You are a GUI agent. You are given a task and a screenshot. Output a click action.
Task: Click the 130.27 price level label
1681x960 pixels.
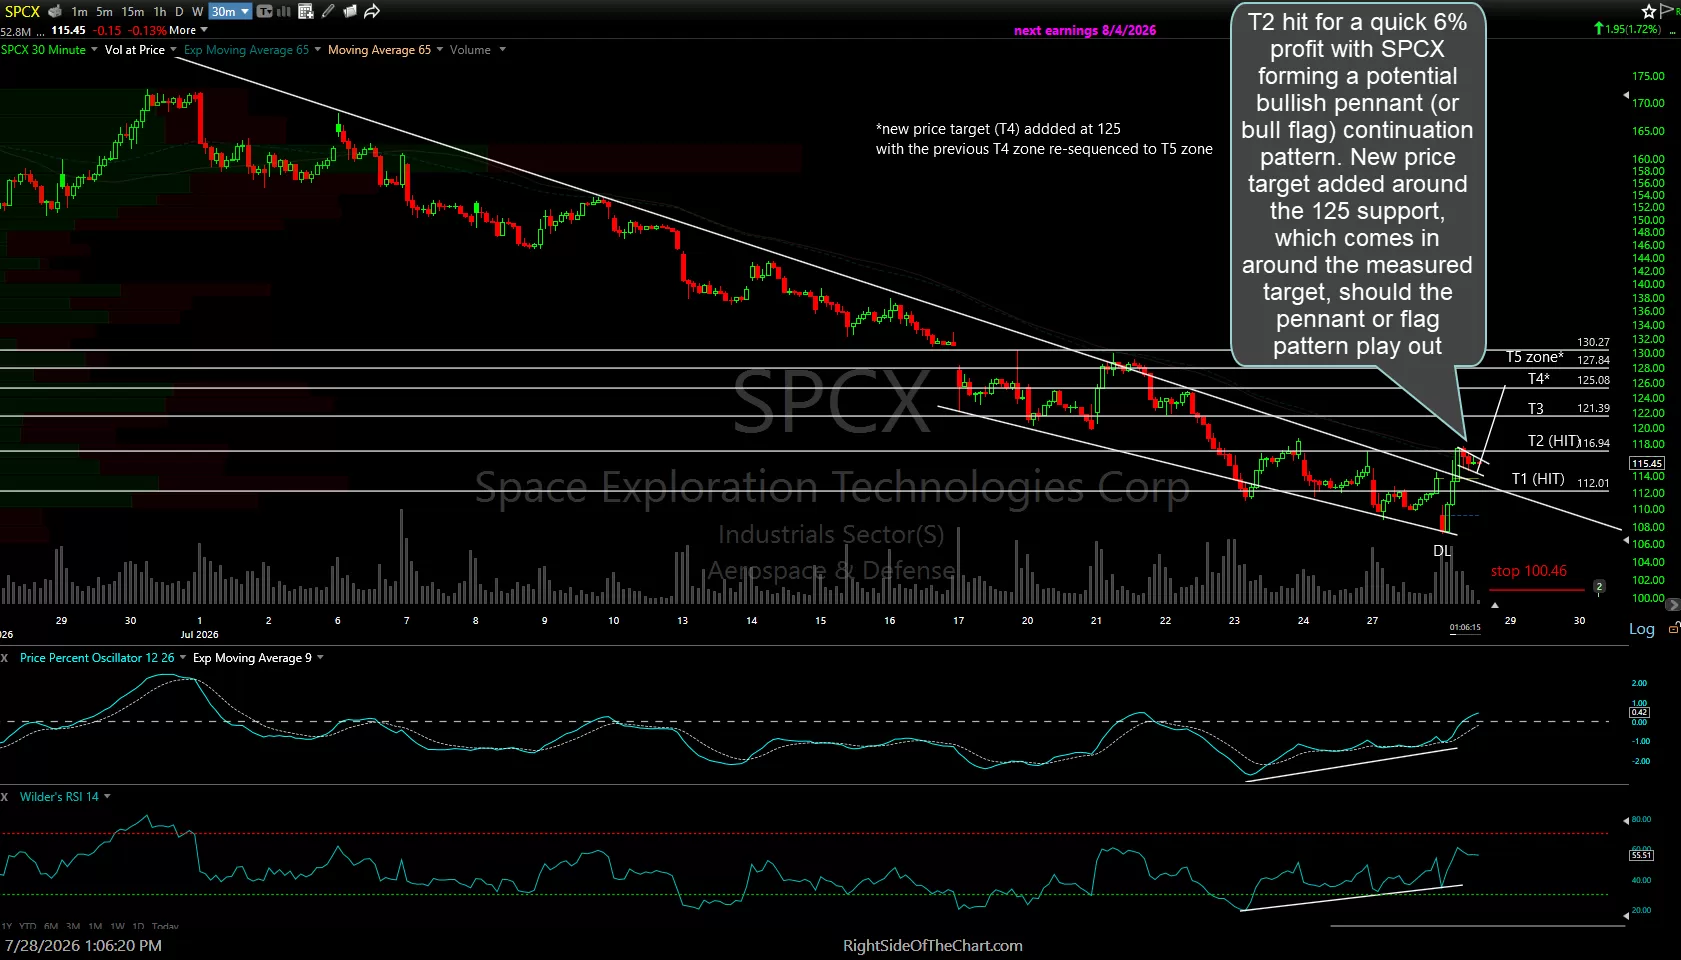[x=1593, y=342]
